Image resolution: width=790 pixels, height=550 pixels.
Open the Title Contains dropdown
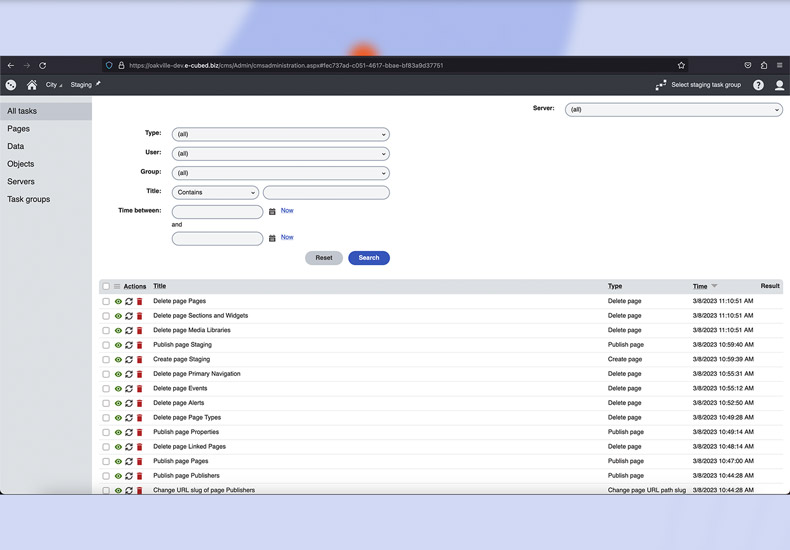(x=215, y=192)
